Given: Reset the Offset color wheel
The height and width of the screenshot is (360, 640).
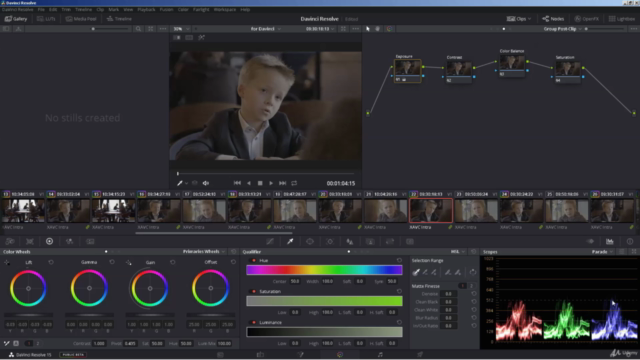Looking at the screenshot, I should click(233, 262).
